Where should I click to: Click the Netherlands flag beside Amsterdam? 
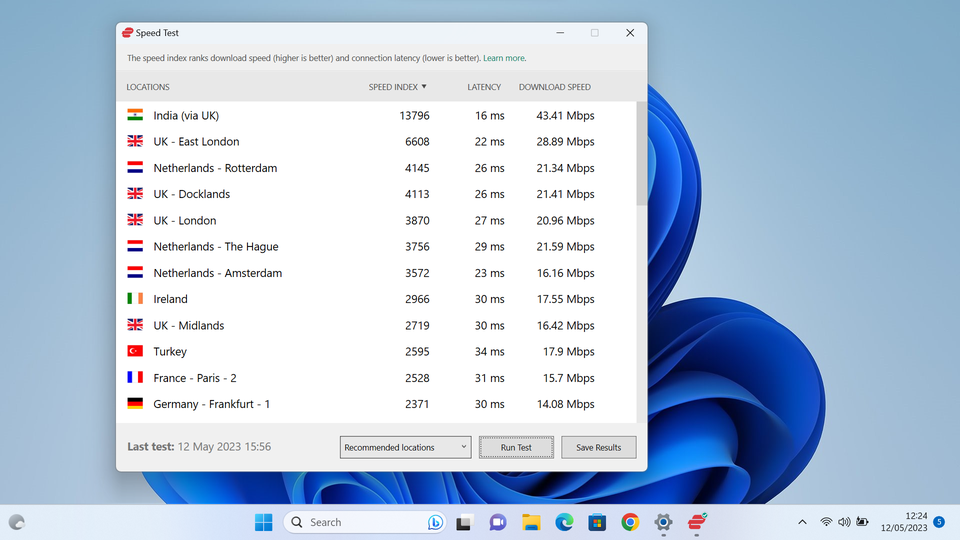pyautogui.click(x=135, y=272)
